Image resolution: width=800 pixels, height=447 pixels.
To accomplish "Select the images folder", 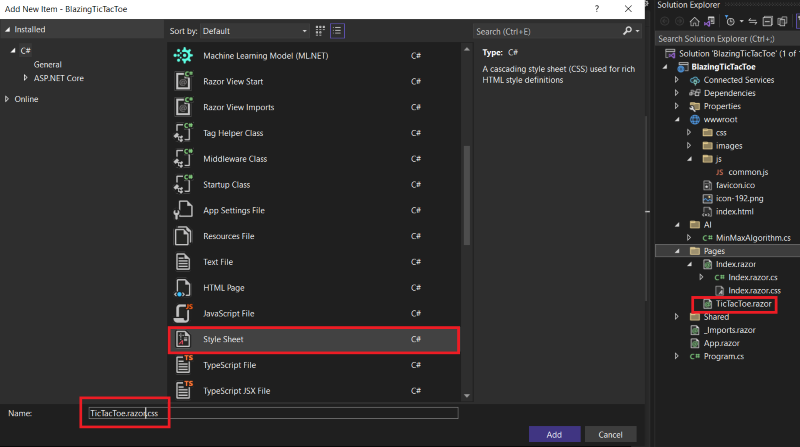I will pos(729,146).
